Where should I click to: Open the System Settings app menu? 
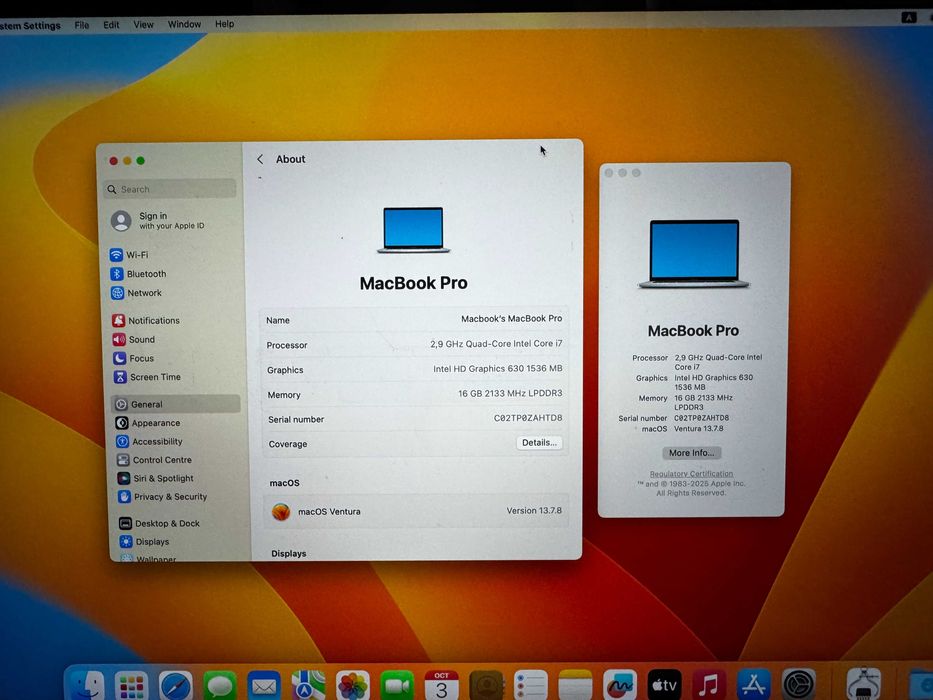pyautogui.click(x=30, y=26)
